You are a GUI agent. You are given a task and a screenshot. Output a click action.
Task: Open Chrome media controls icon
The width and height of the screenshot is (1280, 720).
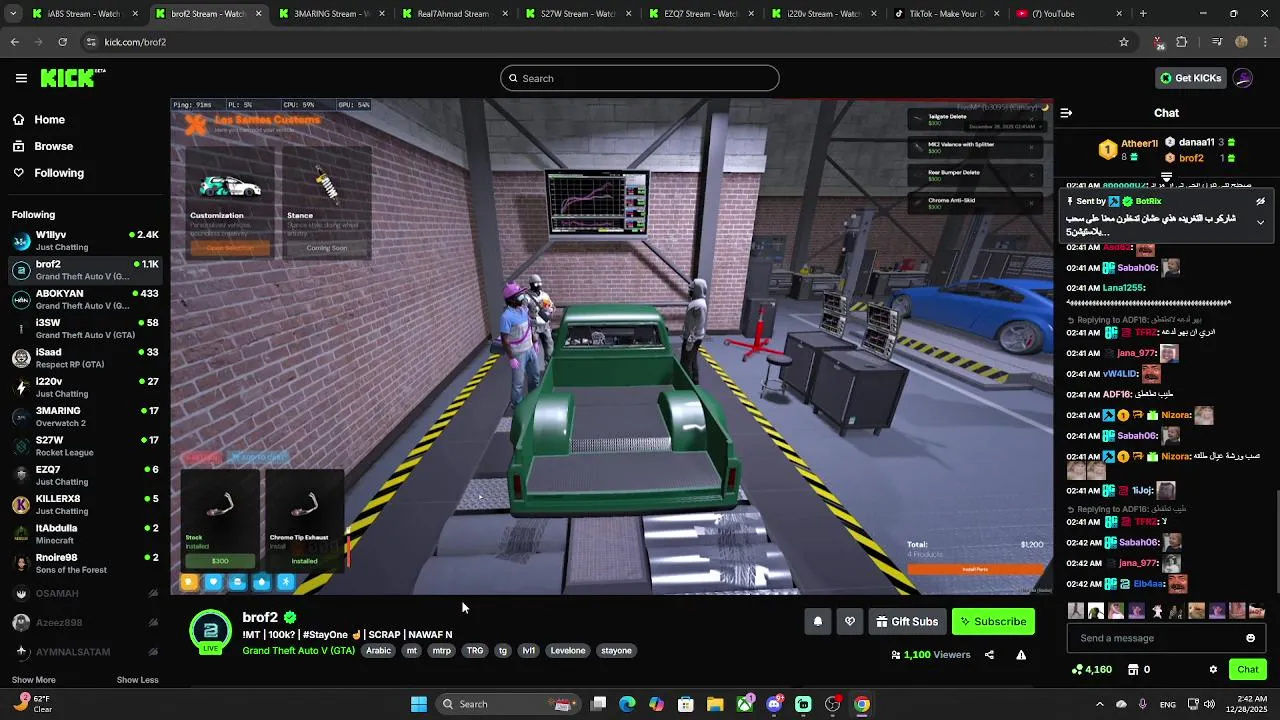pos(1217,42)
